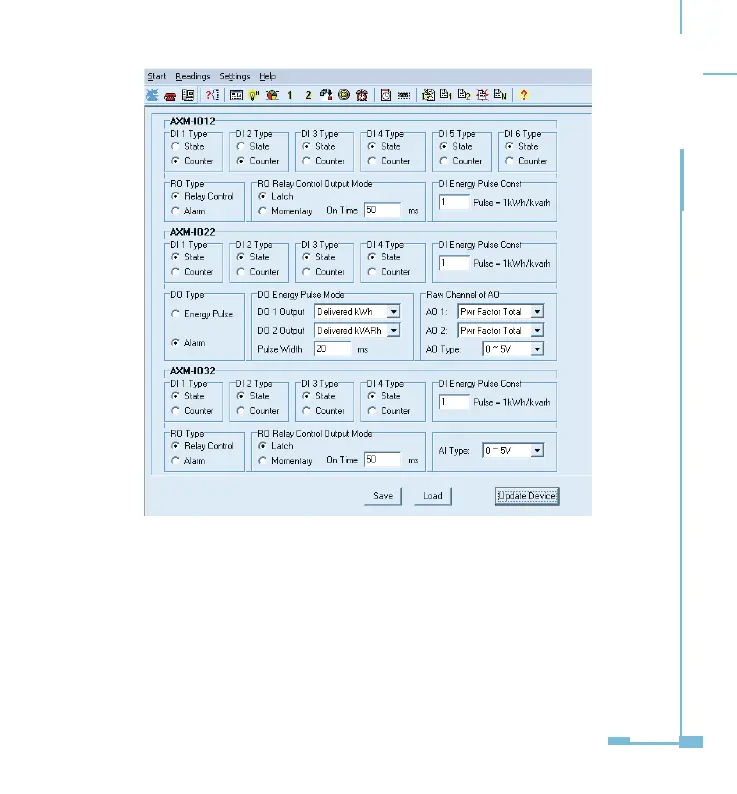Click the round yellow dial toolbar icon
This screenshot has width=737, height=794.
click(344, 95)
